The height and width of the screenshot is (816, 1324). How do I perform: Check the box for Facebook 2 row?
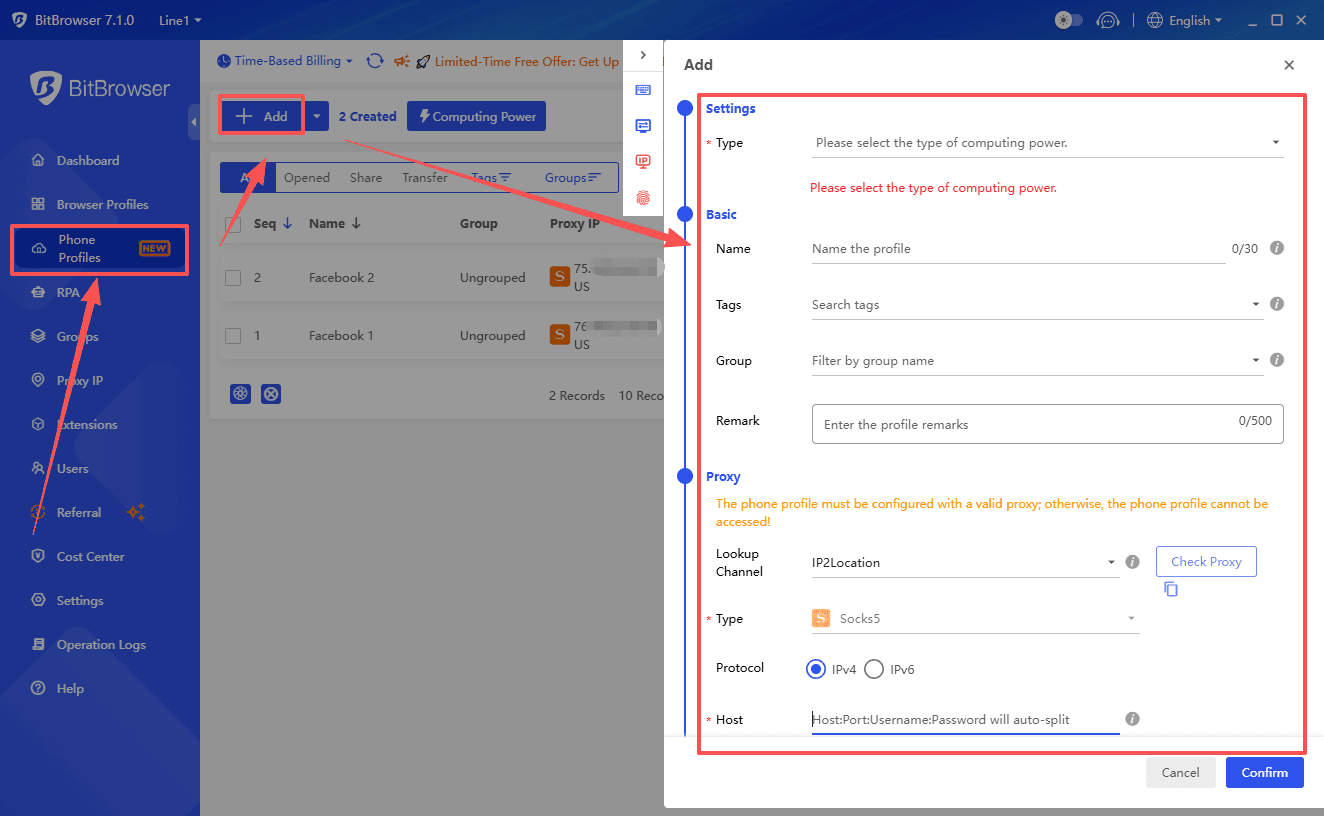point(233,278)
